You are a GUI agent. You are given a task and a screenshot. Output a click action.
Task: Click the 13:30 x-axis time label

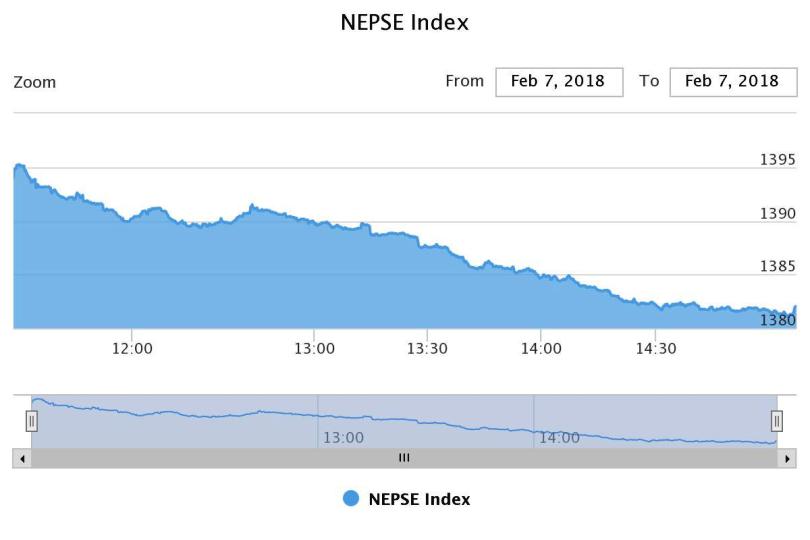(427, 348)
